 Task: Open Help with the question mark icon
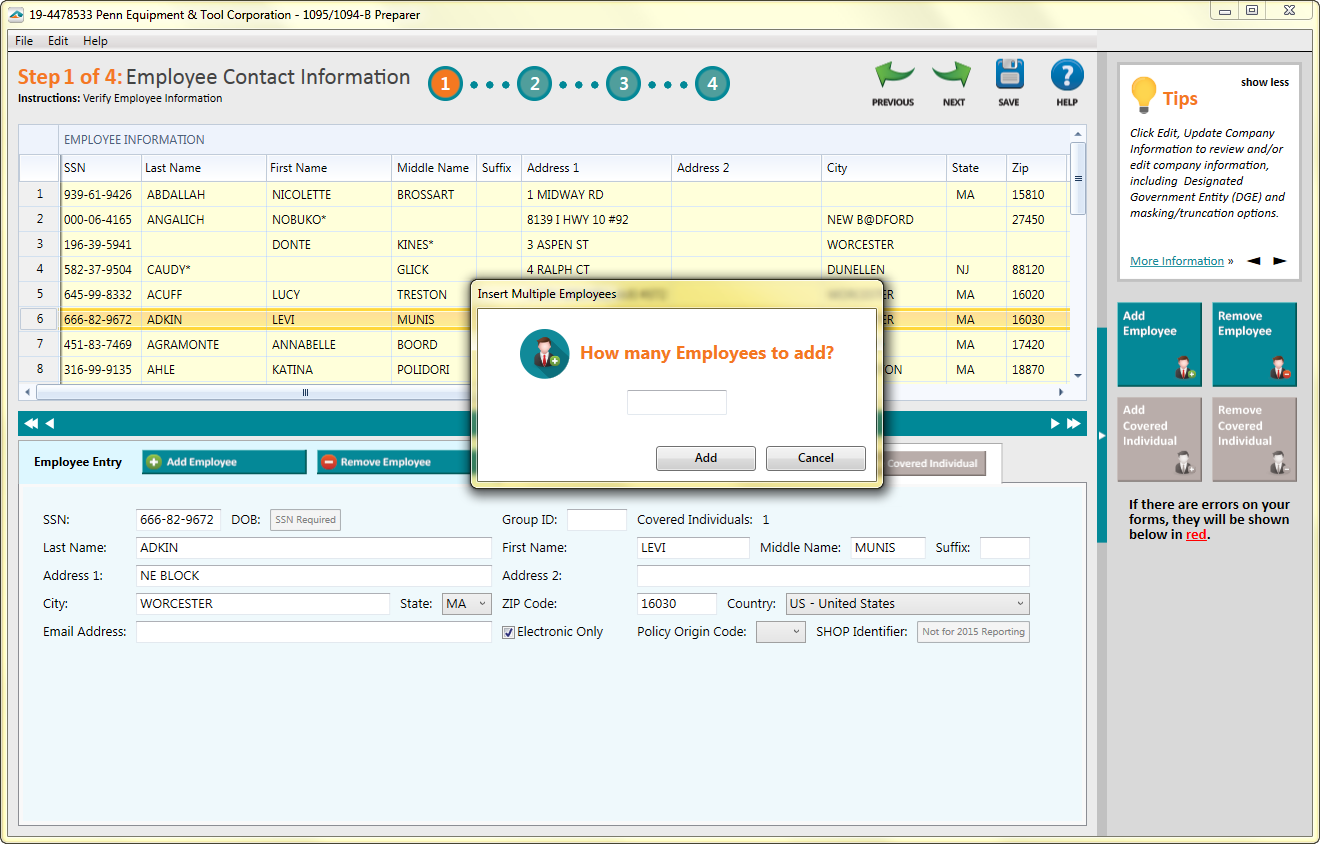click(x=1067, y=76)
